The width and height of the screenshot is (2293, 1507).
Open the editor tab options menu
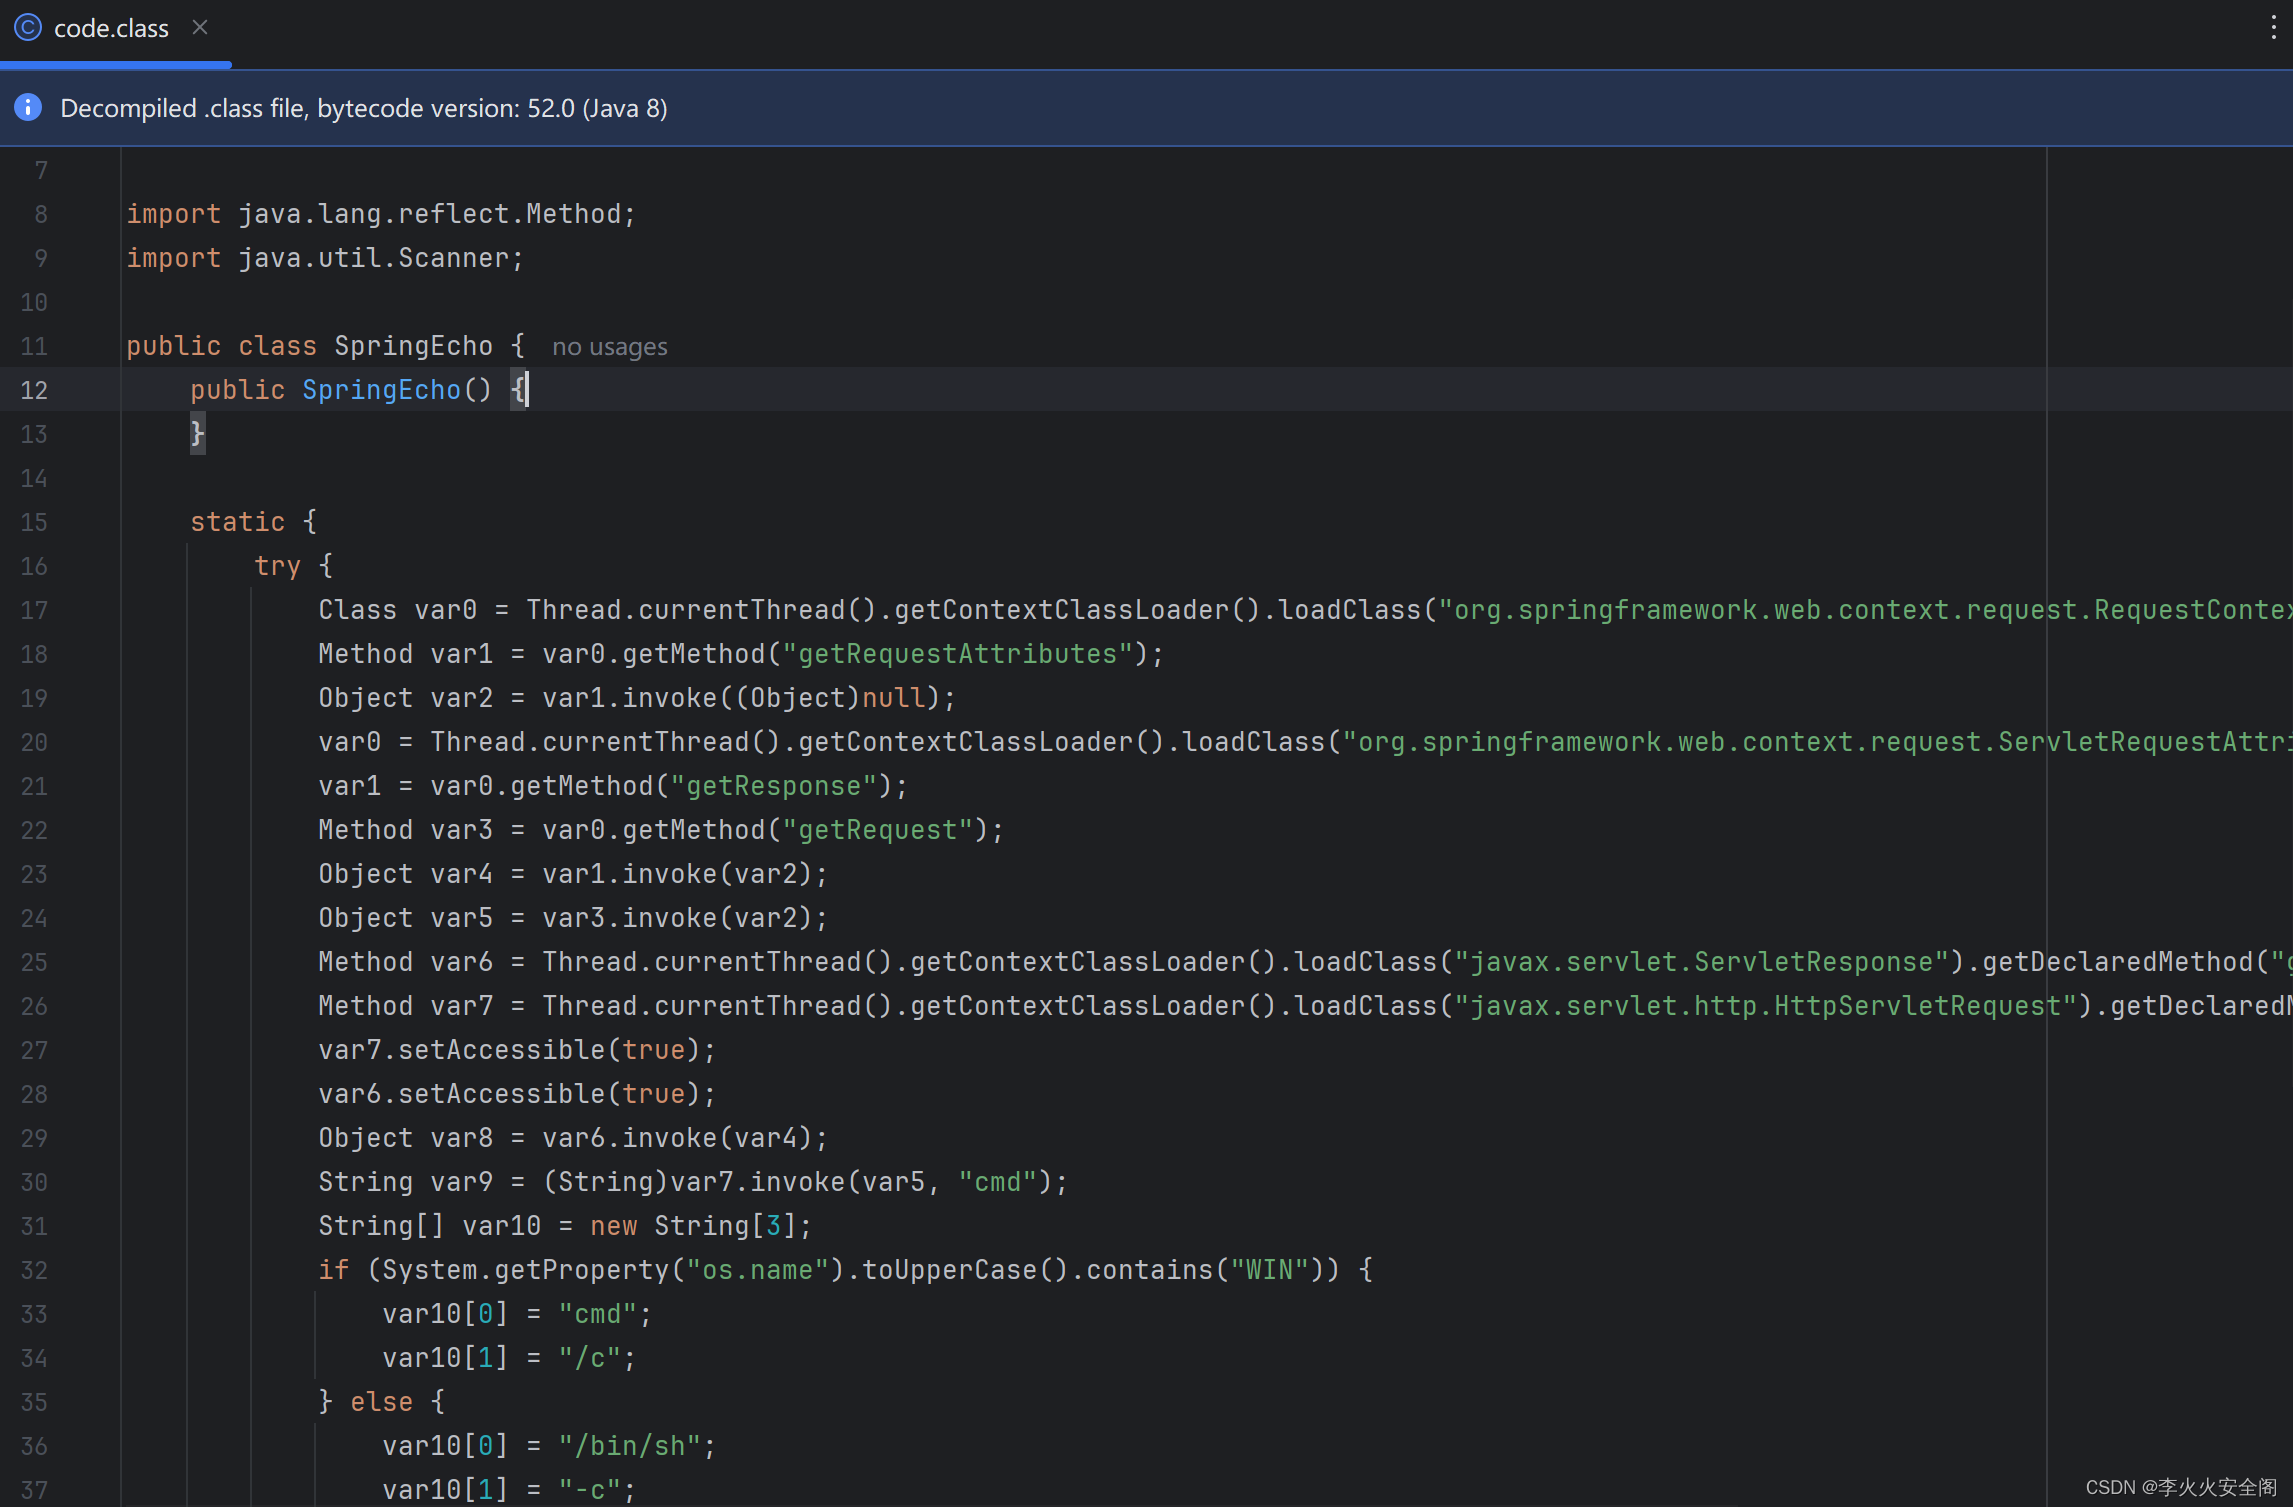click(2273, 27)
